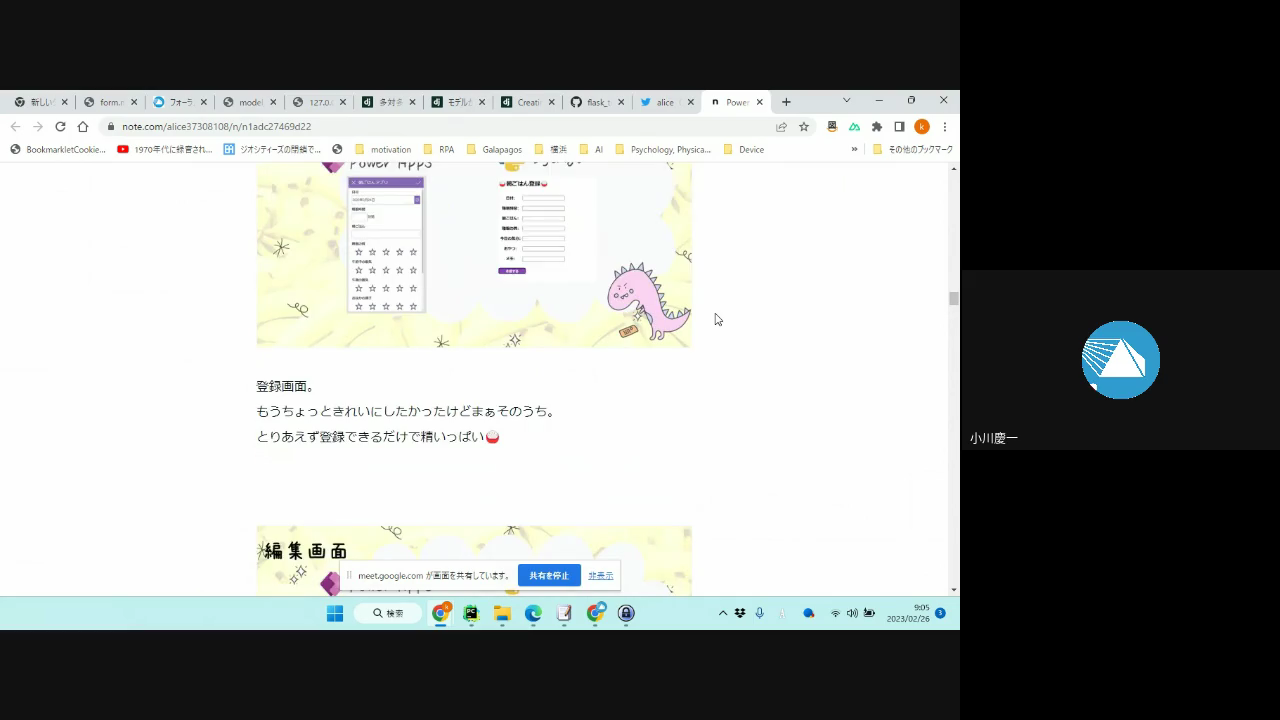
Task: Click the page's vertical scrollbar thumb
Action: pos(954,298)
